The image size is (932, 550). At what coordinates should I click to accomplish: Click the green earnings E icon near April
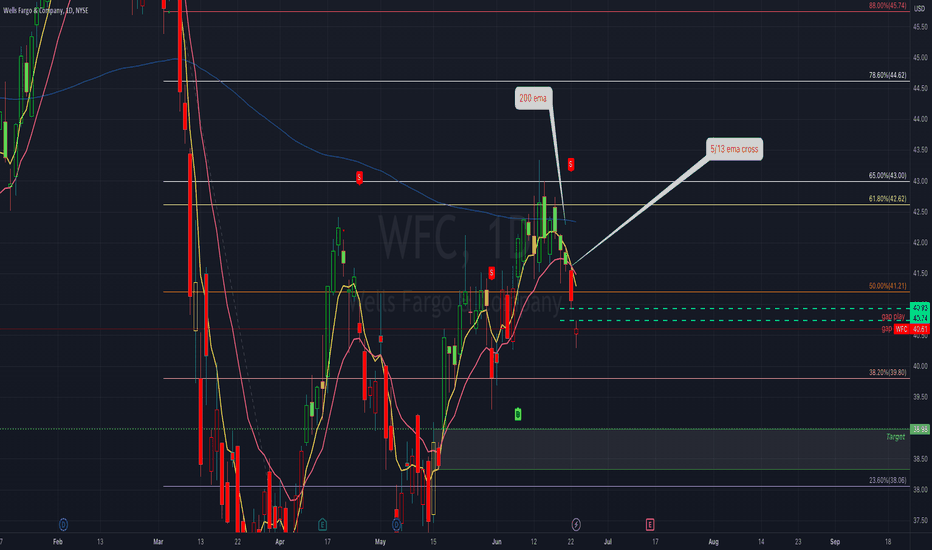pos(322,524)
